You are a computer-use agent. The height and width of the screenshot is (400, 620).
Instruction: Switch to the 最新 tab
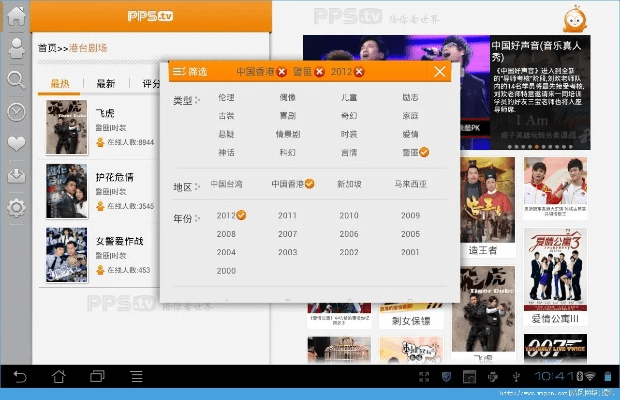(105, 84)
